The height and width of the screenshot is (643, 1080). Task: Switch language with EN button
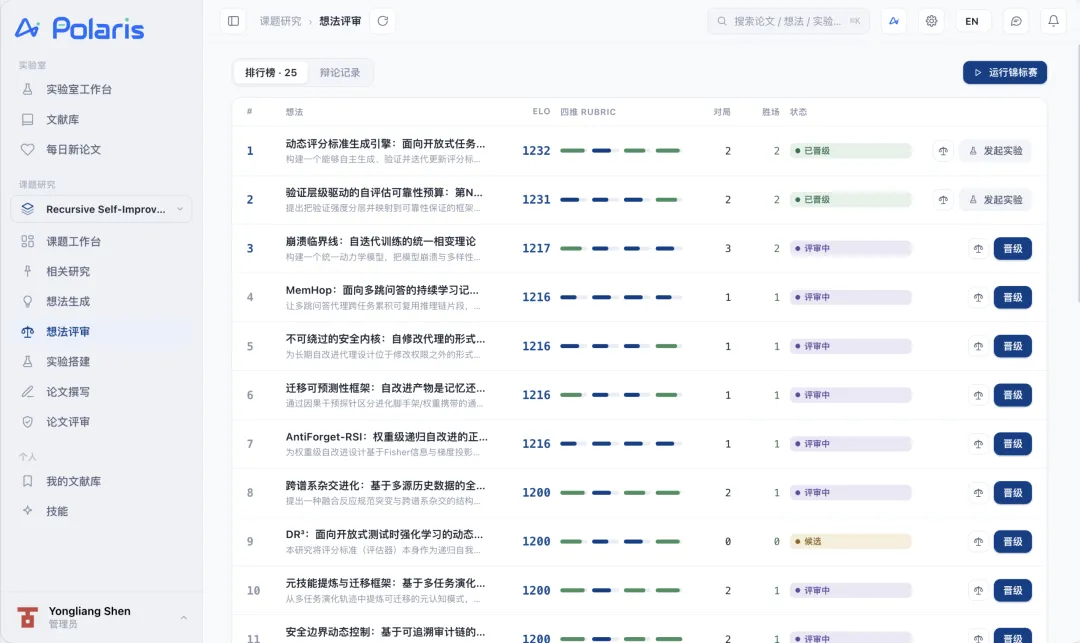[972, 21]
